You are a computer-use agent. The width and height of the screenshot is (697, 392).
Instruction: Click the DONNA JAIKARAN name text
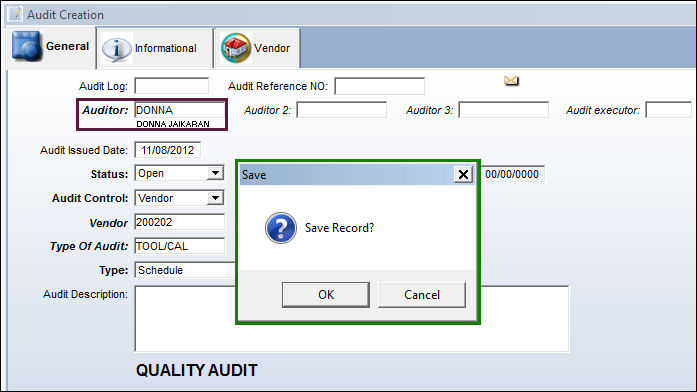[172, 124]
